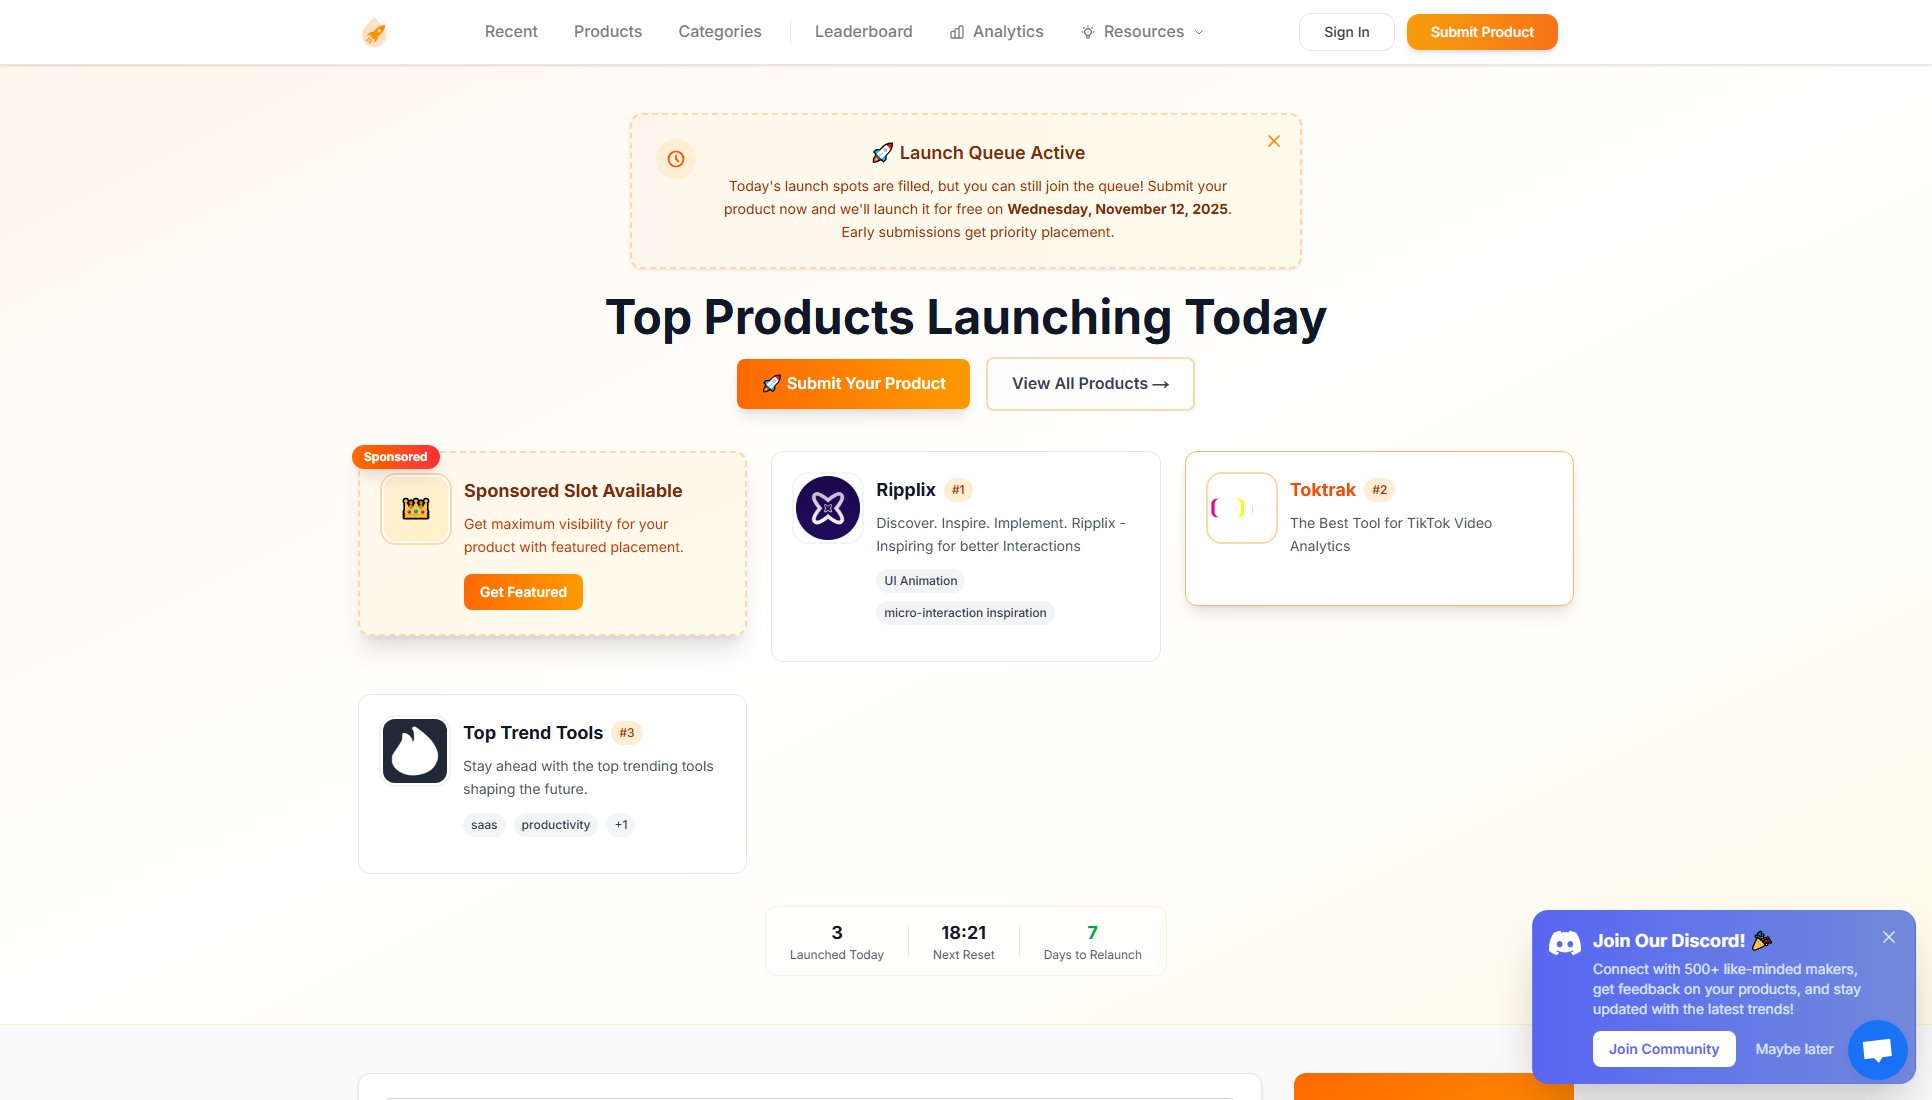Open the Categories nav link
Viewport: 1932px width, 1100px height.
(719, 32)
